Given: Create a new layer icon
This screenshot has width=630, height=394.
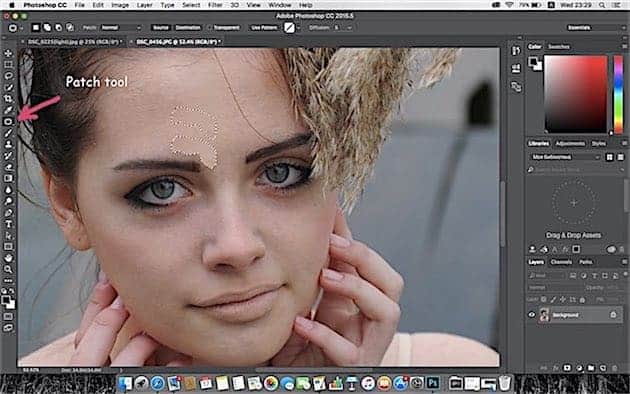Looking at the screenshot, I should pos(602,367).
